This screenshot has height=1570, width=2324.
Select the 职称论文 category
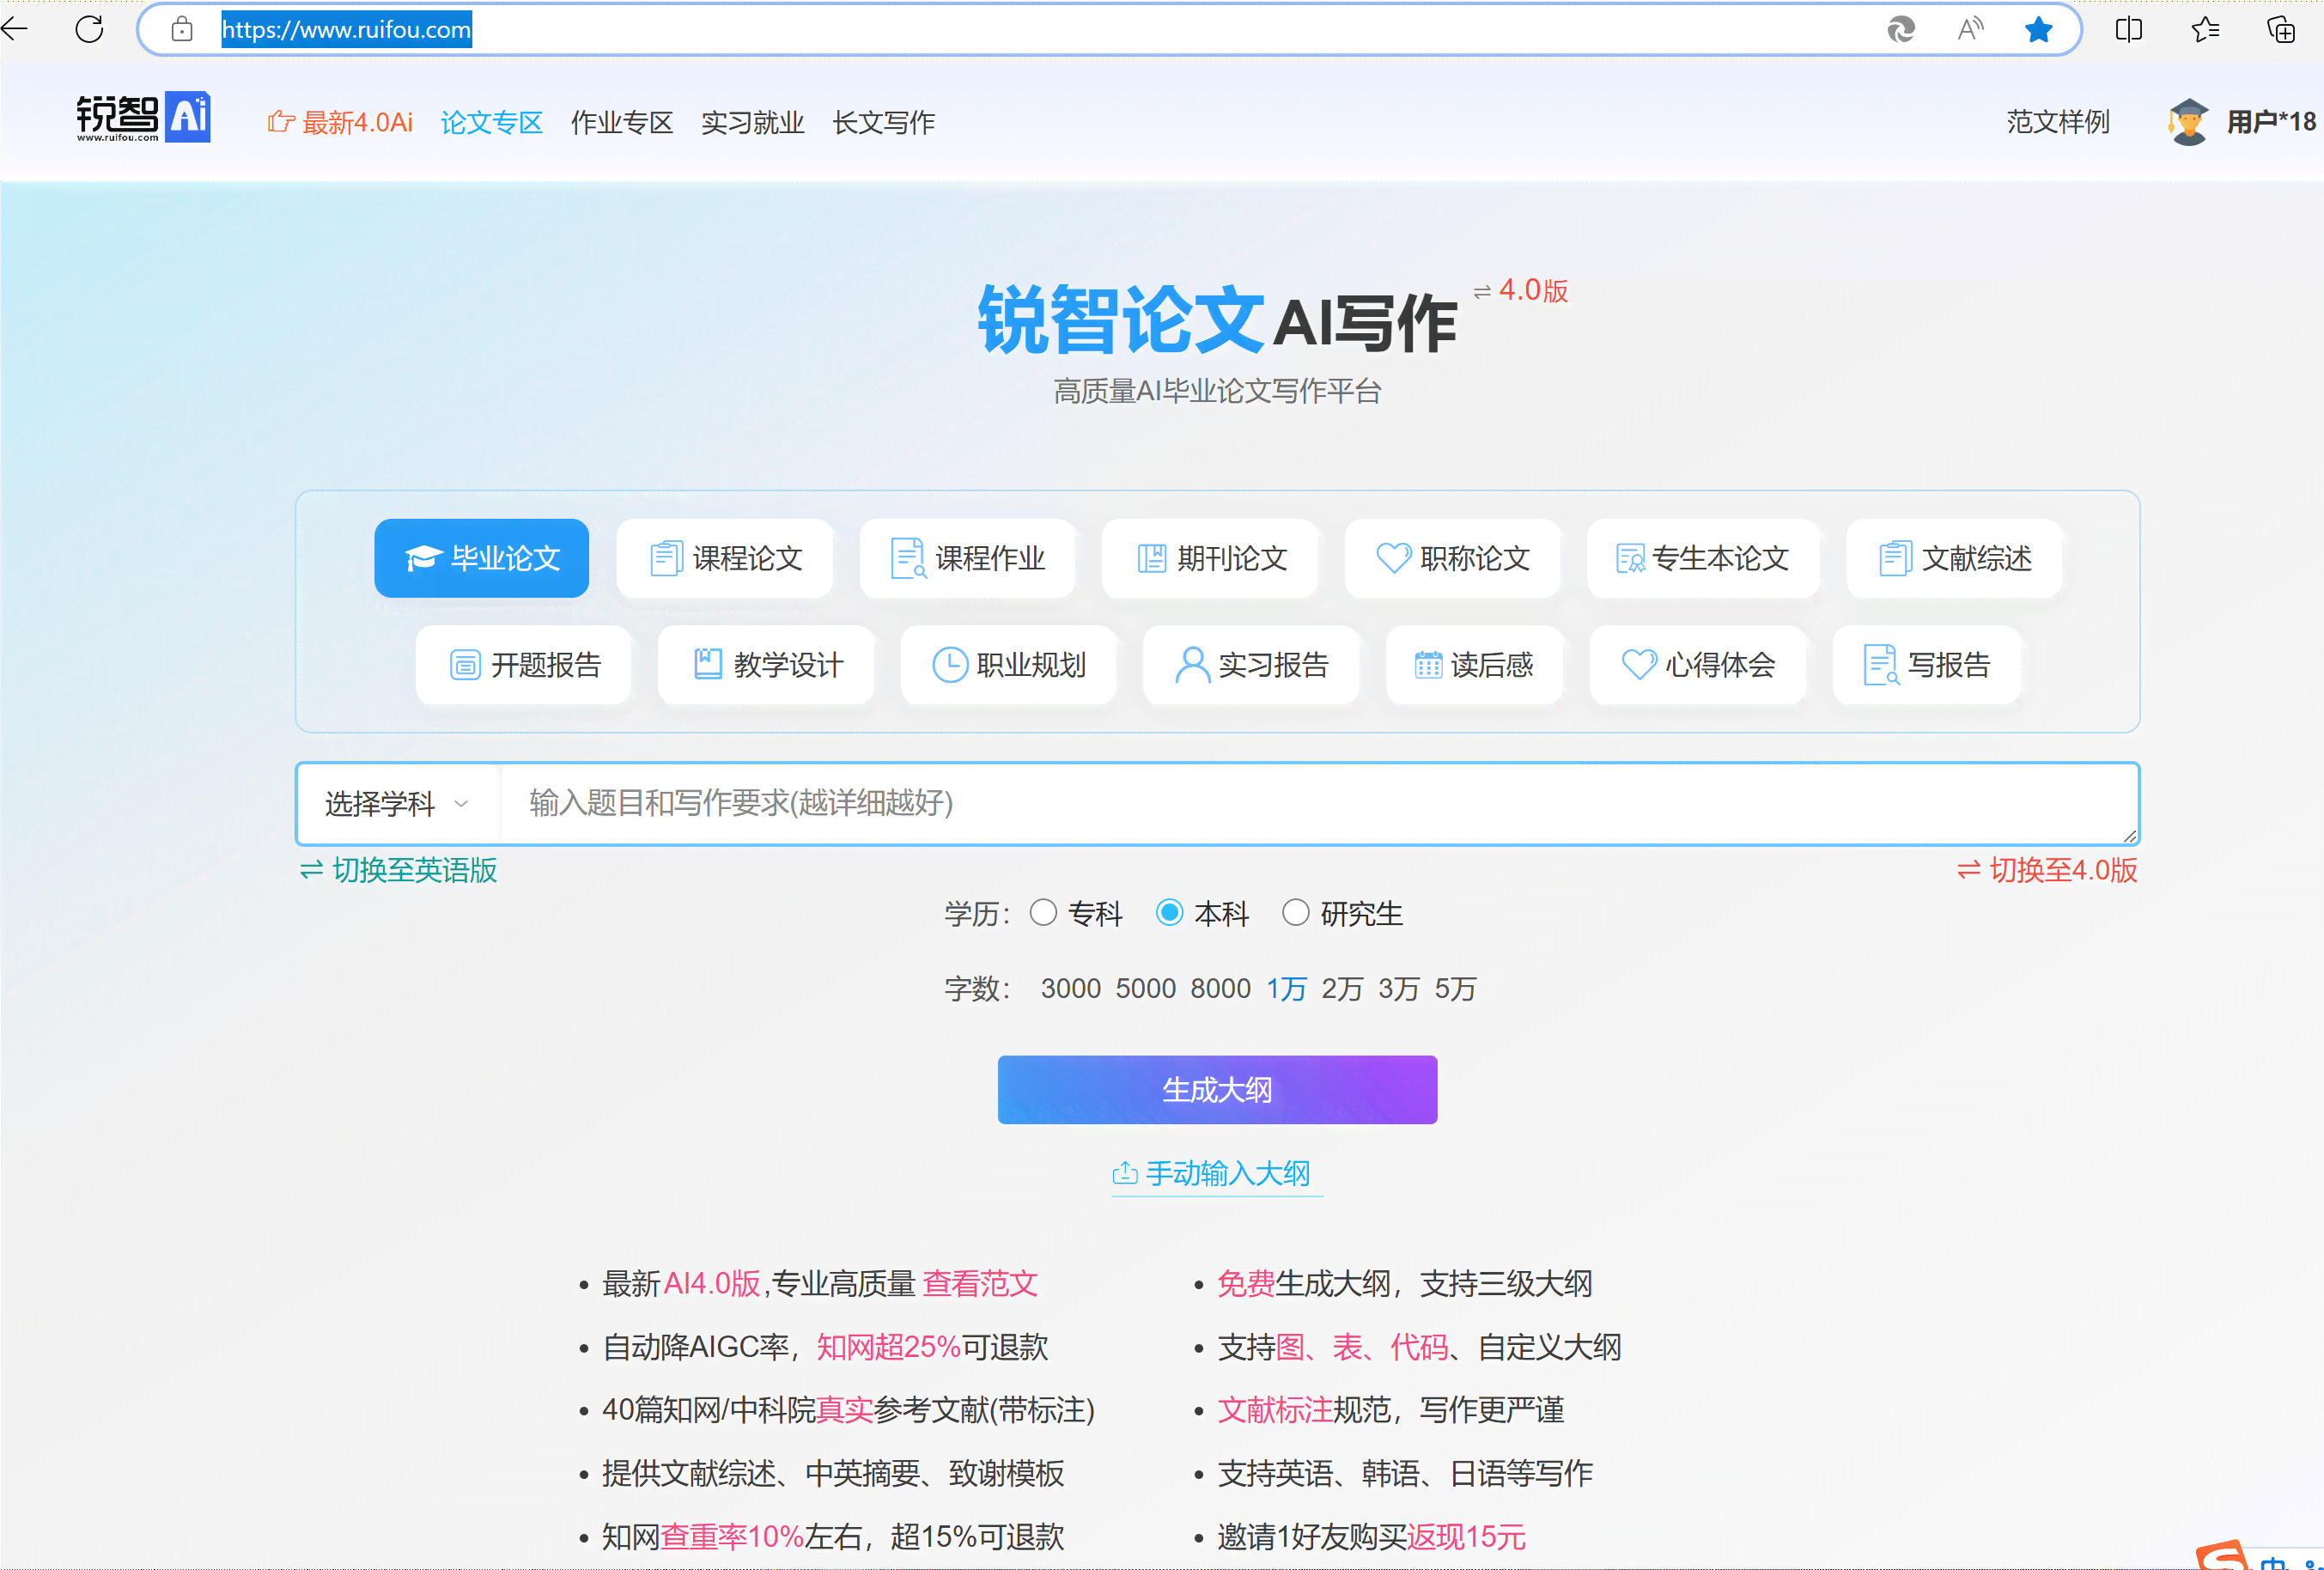(1452, 558)
